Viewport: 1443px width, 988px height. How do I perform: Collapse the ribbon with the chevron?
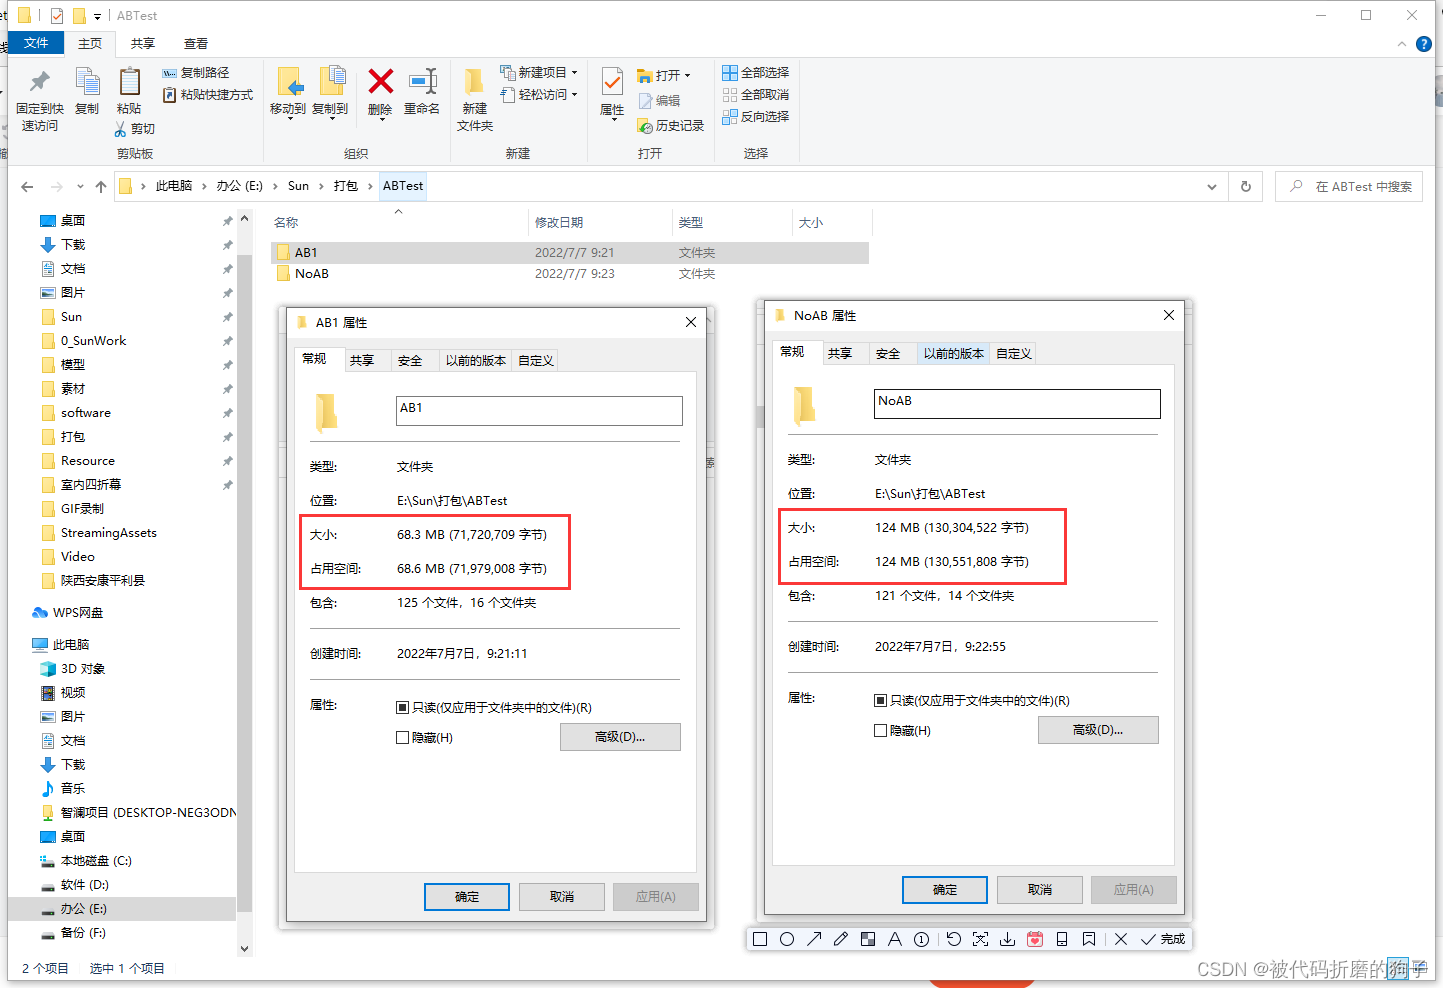coord(1401,44)
